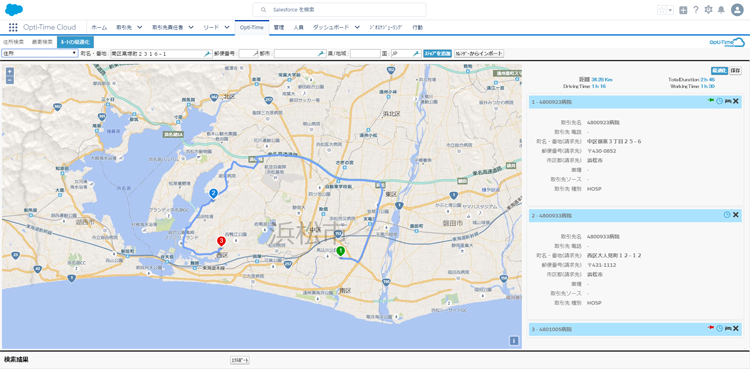Image resolution: width=750 pixels, height=369 pixels.
Task: Remove stop 1 with the X icon
Action: (x=736, y=101)
